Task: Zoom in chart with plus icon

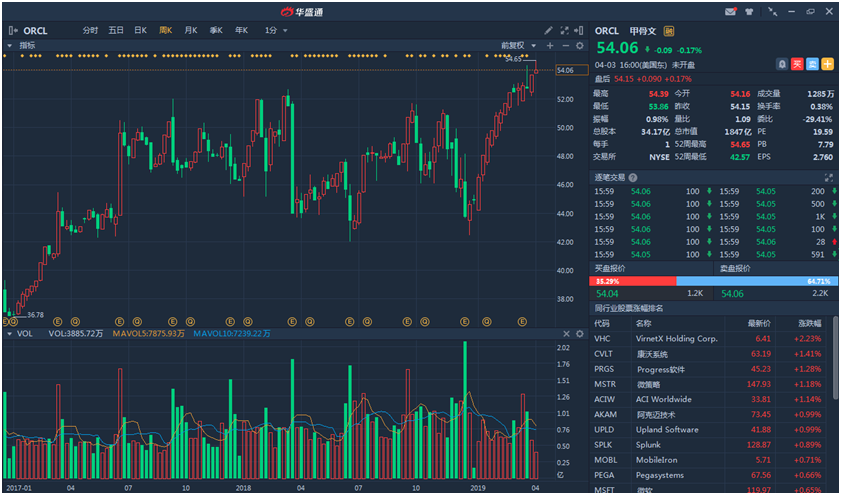Action: (549, 45)
